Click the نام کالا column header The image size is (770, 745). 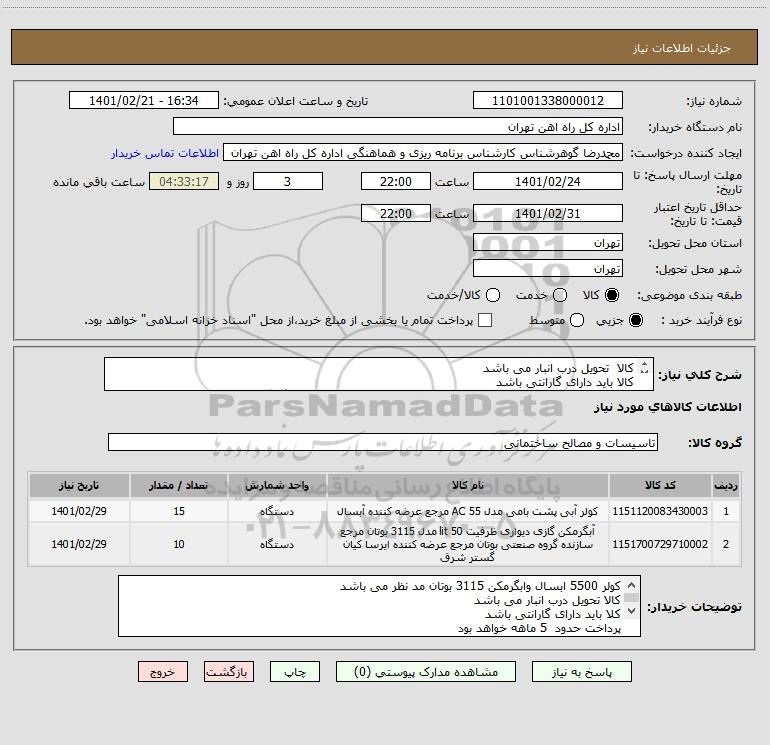point(468,485)
